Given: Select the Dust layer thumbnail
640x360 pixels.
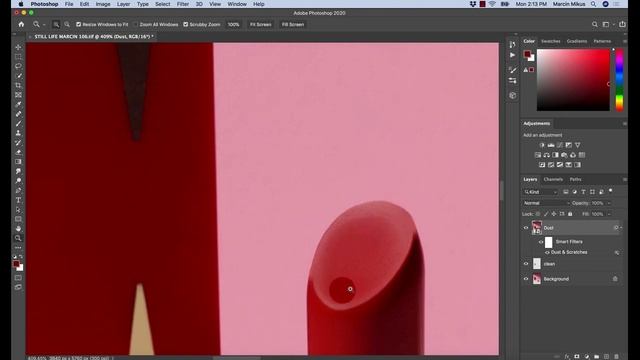Looking at the screenshot, I should pyautogui.click(x=537, y=228).
